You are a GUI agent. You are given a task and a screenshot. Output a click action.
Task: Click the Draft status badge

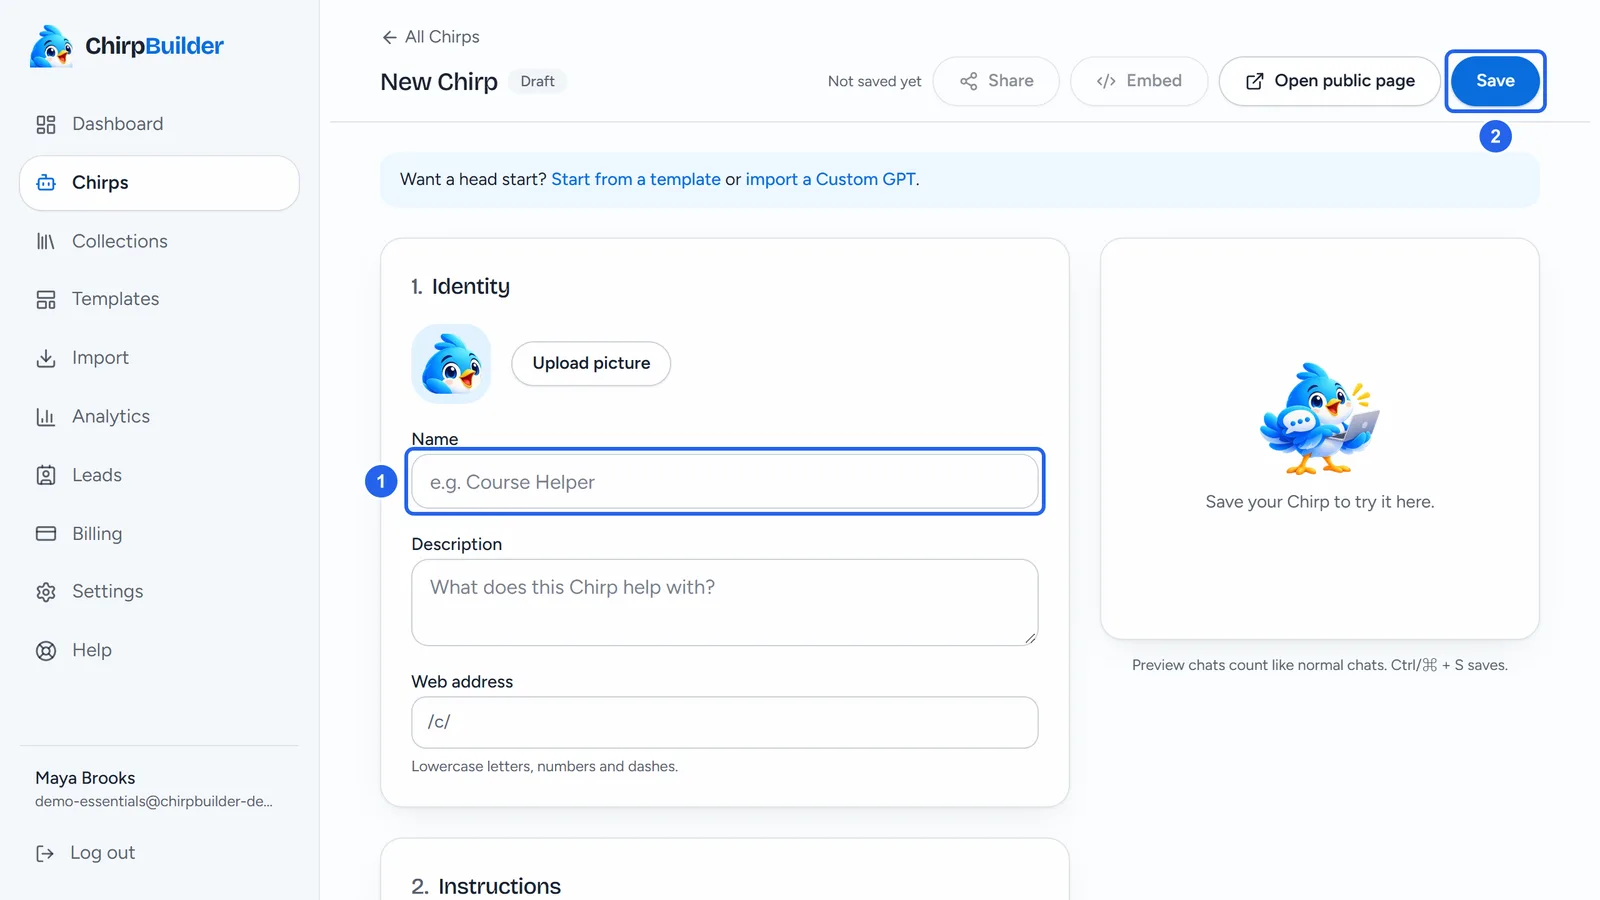(x=537, y=81)
